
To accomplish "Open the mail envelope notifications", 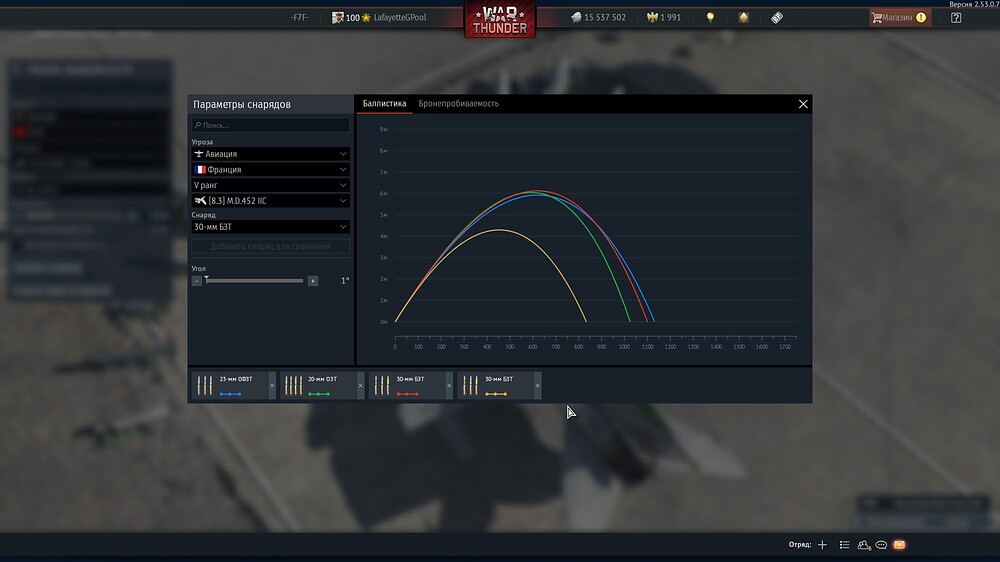I will 899,545.
